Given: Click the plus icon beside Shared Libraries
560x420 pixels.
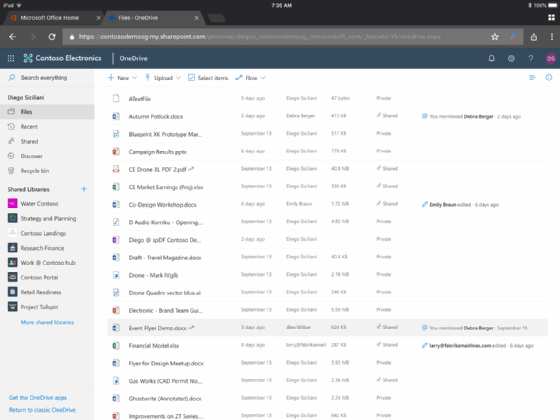Looking at the screenshot, I should (x=84, y=189).
